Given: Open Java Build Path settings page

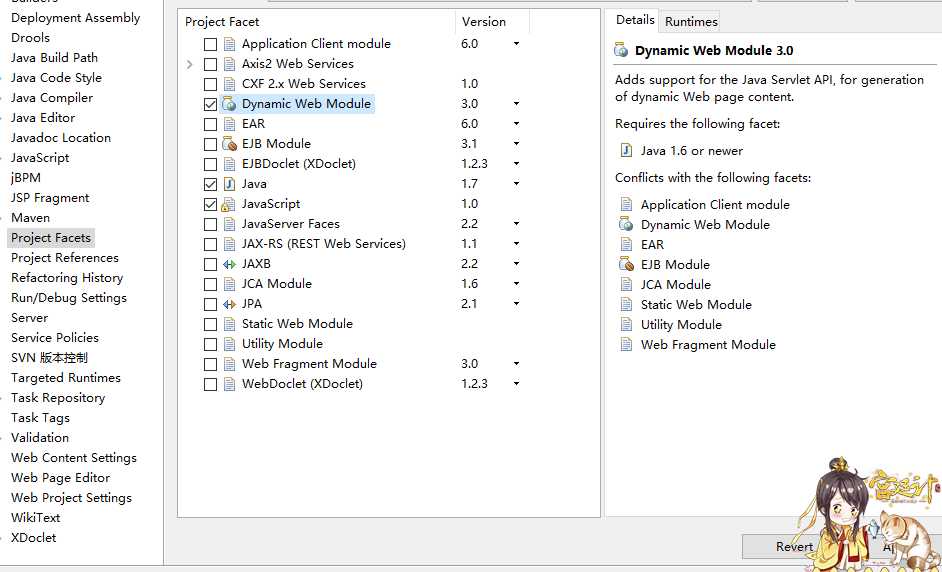Looking at the screenshot, I should click(x=54, y=58).
